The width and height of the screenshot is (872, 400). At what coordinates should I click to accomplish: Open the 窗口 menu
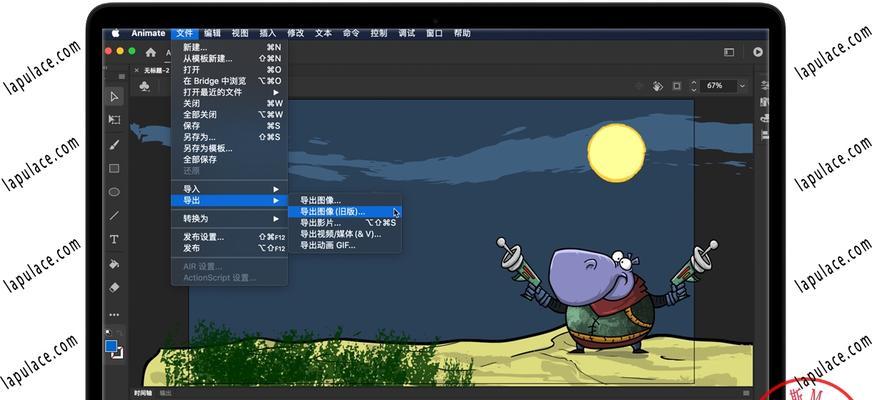click(x=435, y=33)
